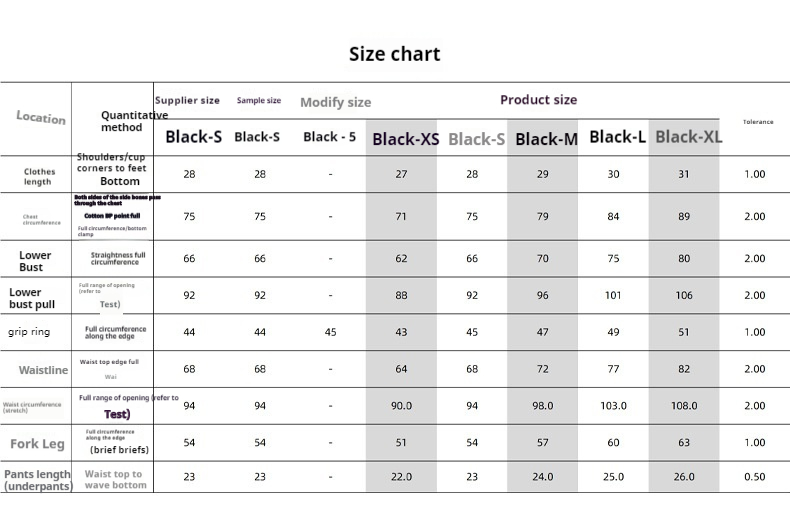790x520 pixels.
Task: Click the Black-XL column header
Action: pyautogui.click(x=688, y=137)
